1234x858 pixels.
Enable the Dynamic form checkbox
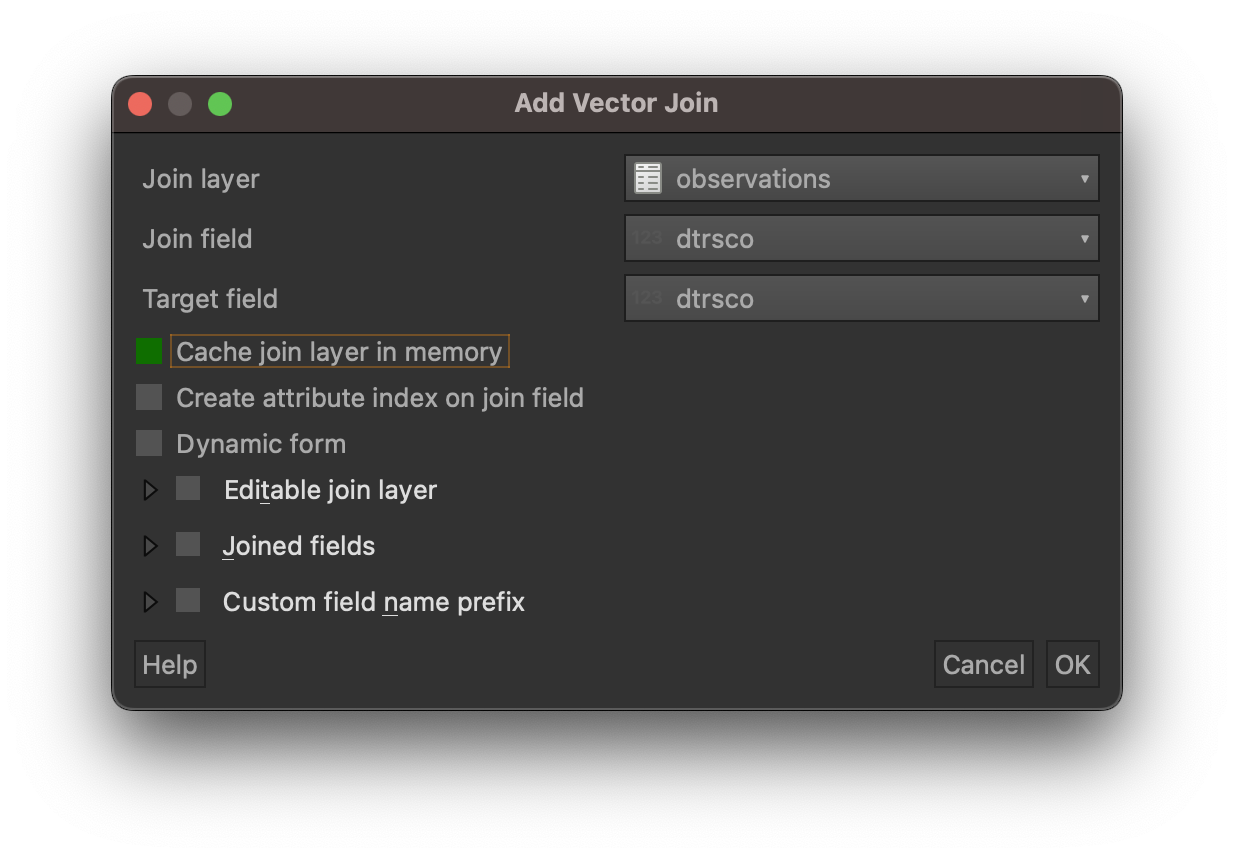point(149,443)
